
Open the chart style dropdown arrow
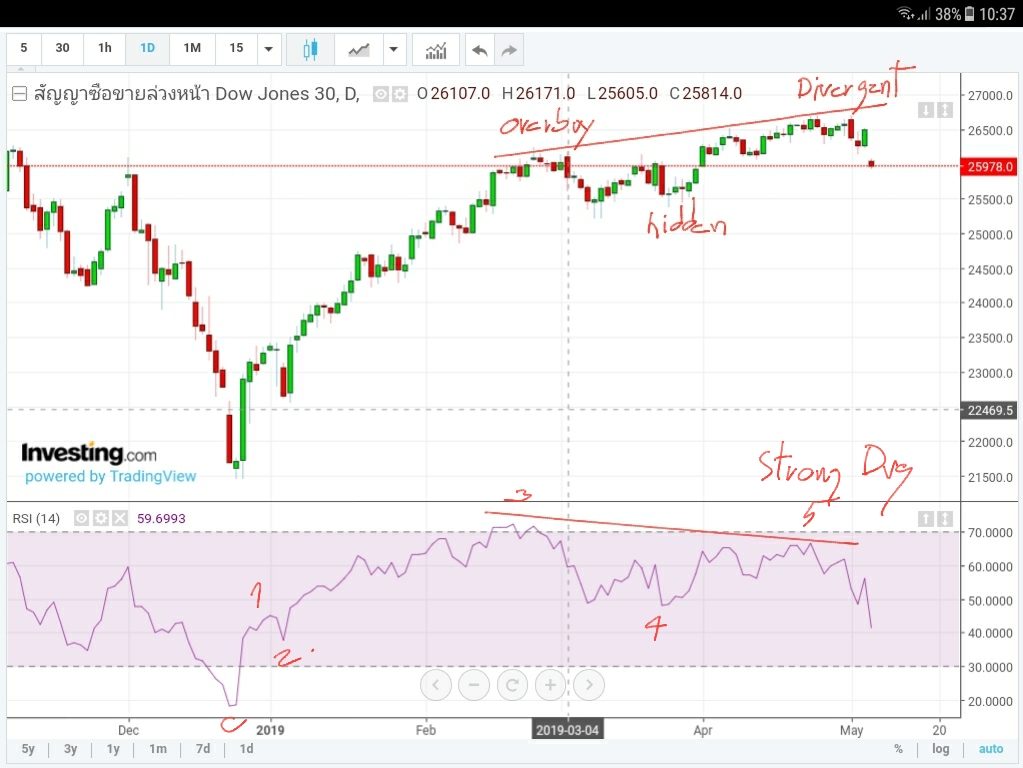393,50
